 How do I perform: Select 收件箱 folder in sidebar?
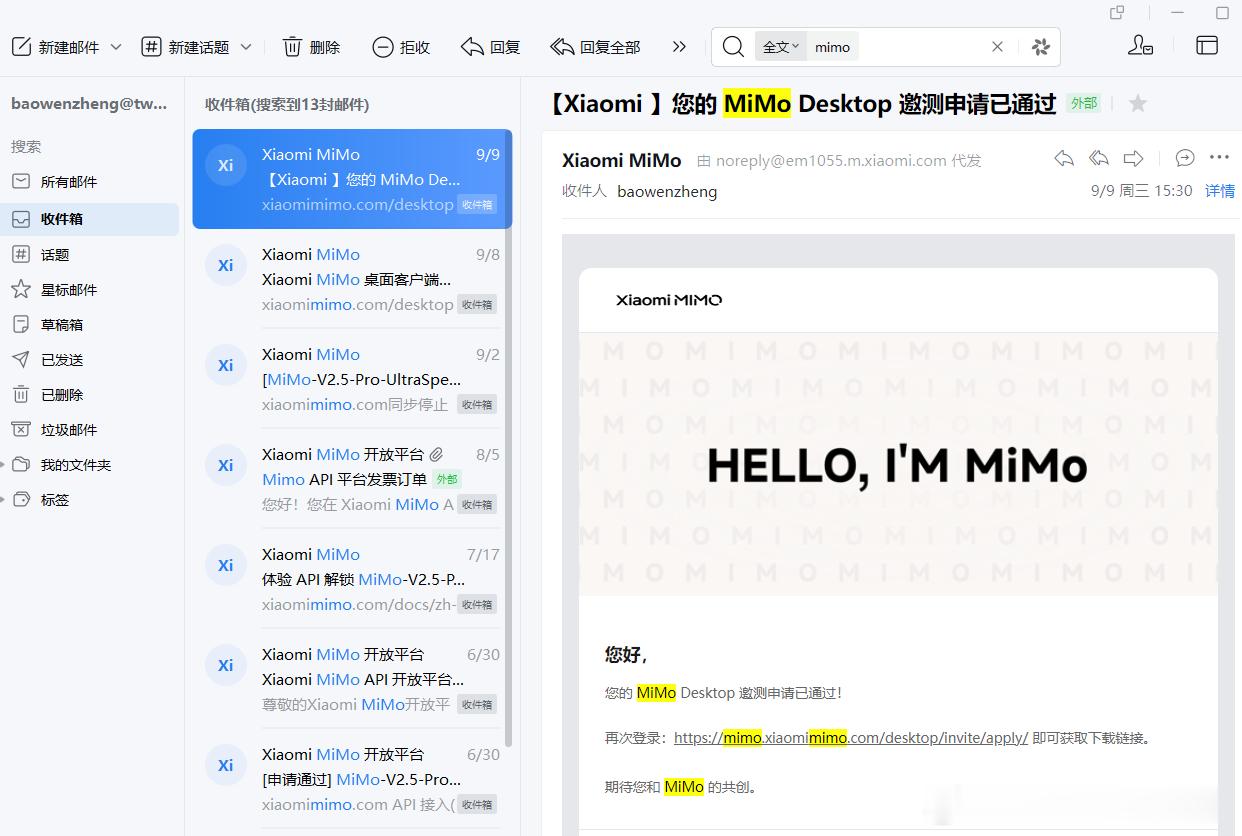(90, 219)
